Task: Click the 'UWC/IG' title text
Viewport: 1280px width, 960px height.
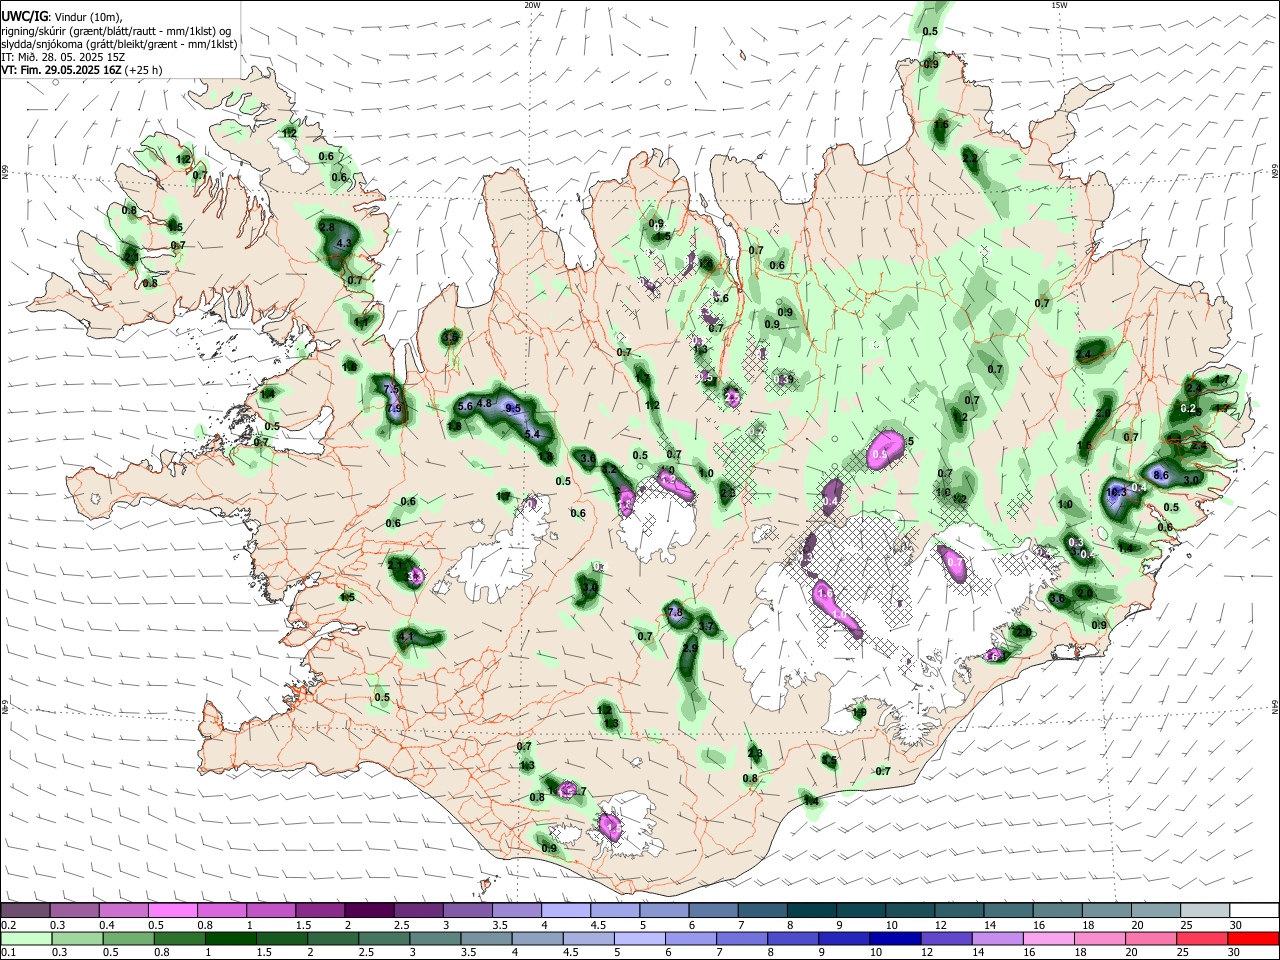Action: [x=24, y=16]
